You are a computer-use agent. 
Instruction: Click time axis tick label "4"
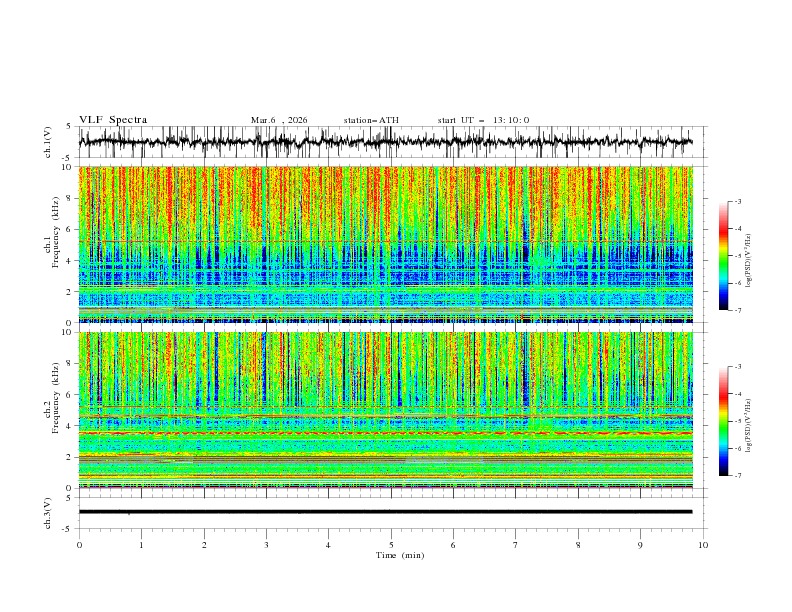328,545
